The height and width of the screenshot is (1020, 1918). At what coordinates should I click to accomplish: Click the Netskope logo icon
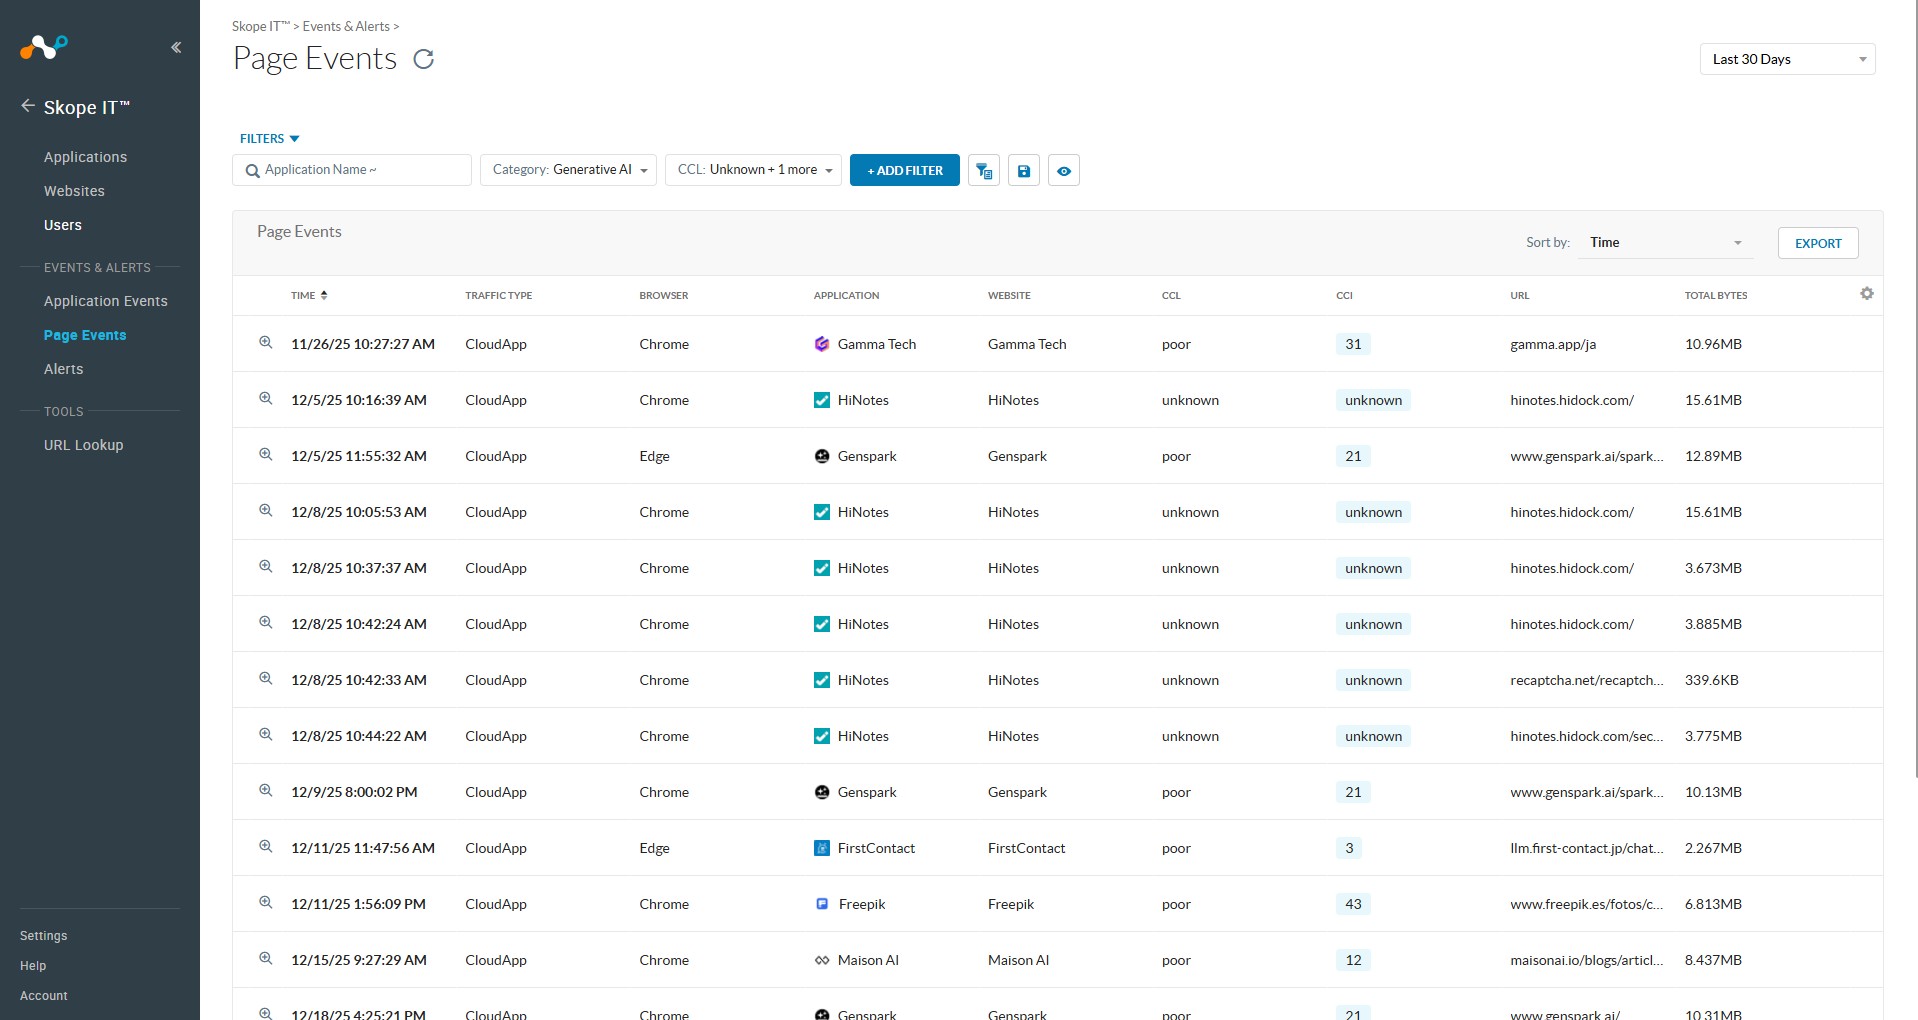pos(44,46)
